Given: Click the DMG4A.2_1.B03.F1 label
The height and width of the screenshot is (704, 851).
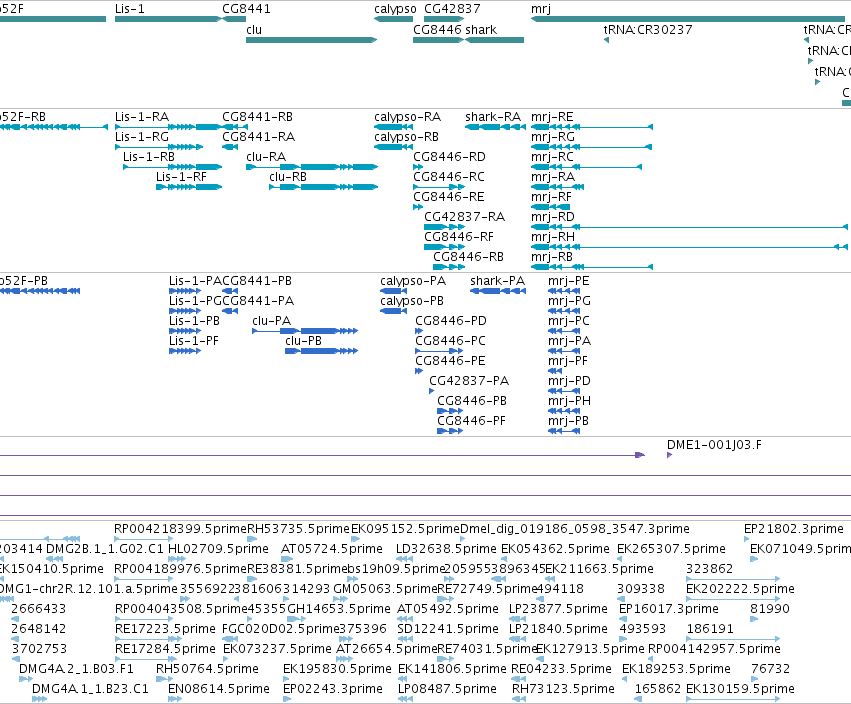Looking at the screenshot, I should click(x=76, y=669).
